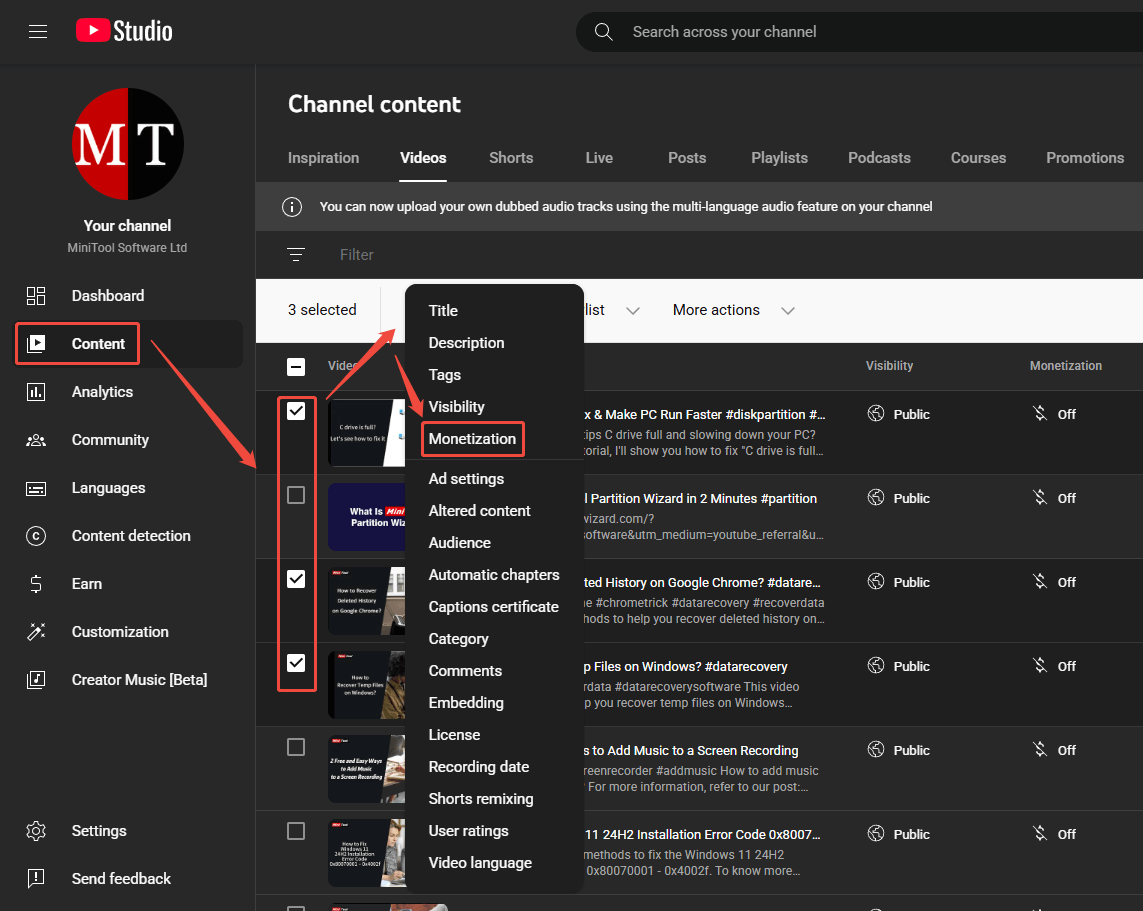Open the playlist dropdown chevron
1143x911 pixels.
coord(632,310)
